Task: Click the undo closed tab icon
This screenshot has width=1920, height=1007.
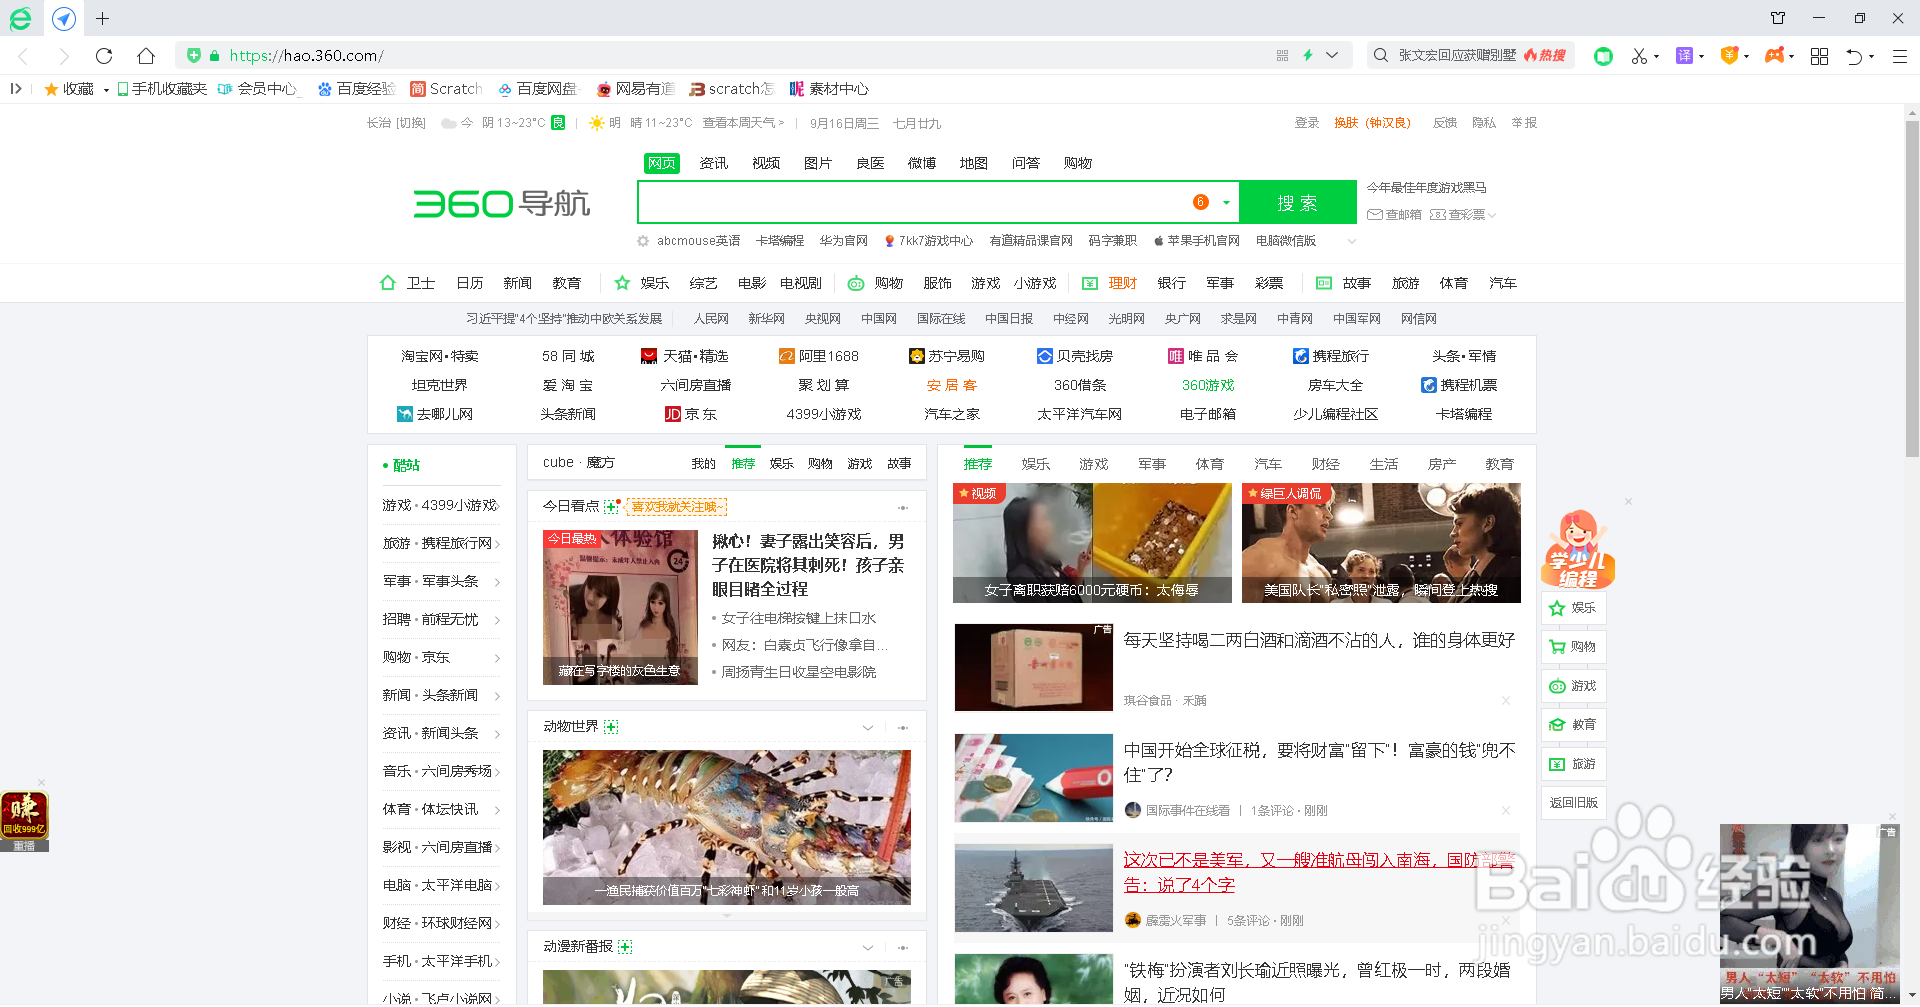Action: [x=1854, y=56]
